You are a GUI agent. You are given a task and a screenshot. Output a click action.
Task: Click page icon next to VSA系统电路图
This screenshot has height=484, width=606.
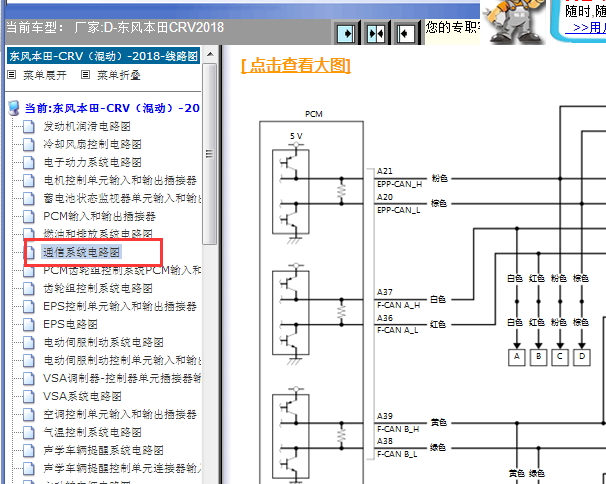(29, 396)
